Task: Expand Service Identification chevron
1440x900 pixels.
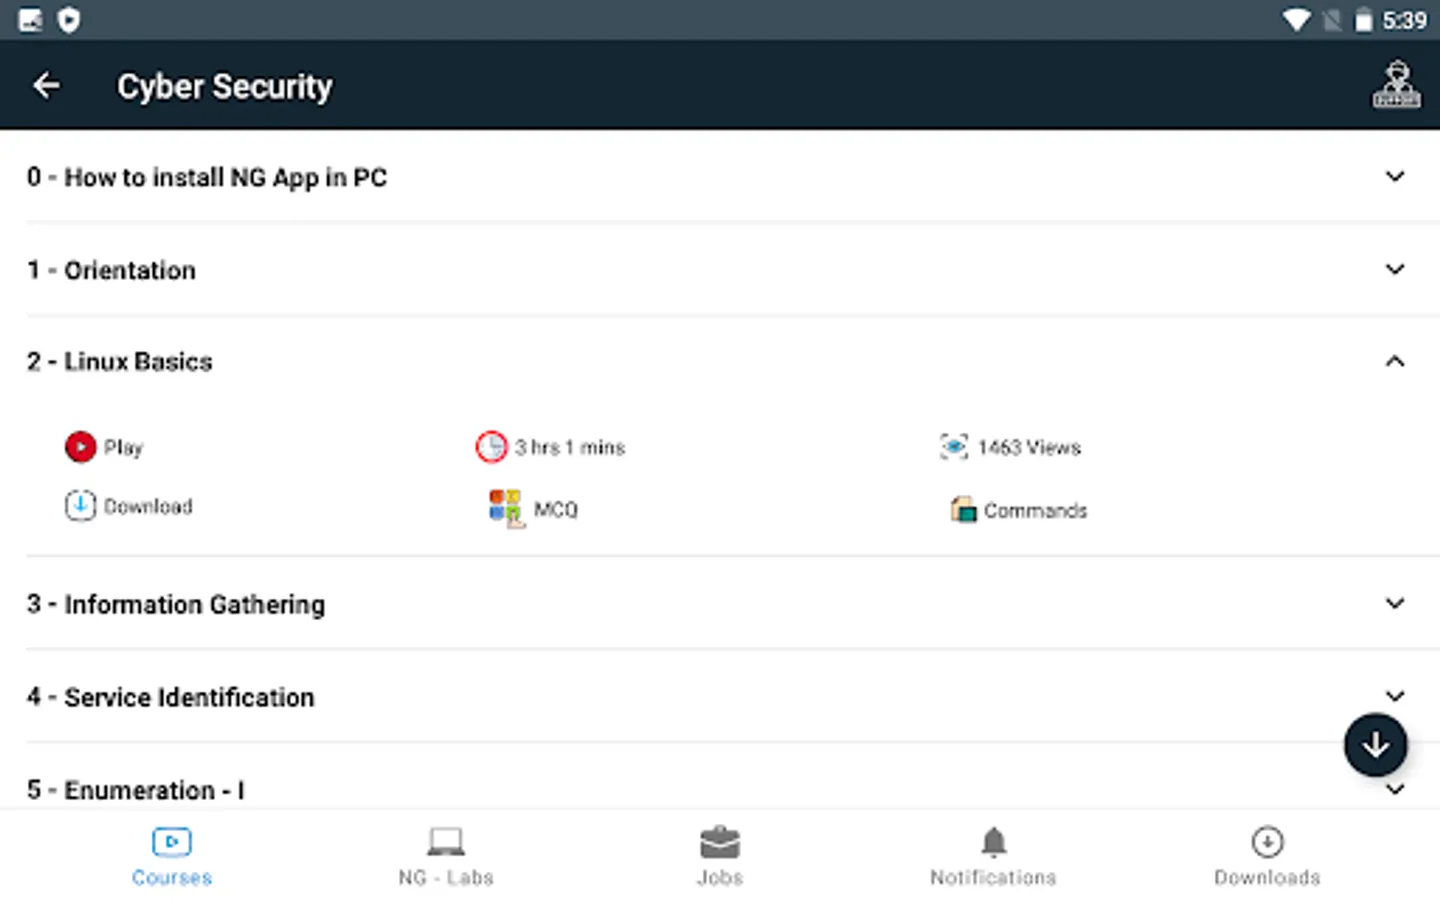Action: [x=1395, y=696]
